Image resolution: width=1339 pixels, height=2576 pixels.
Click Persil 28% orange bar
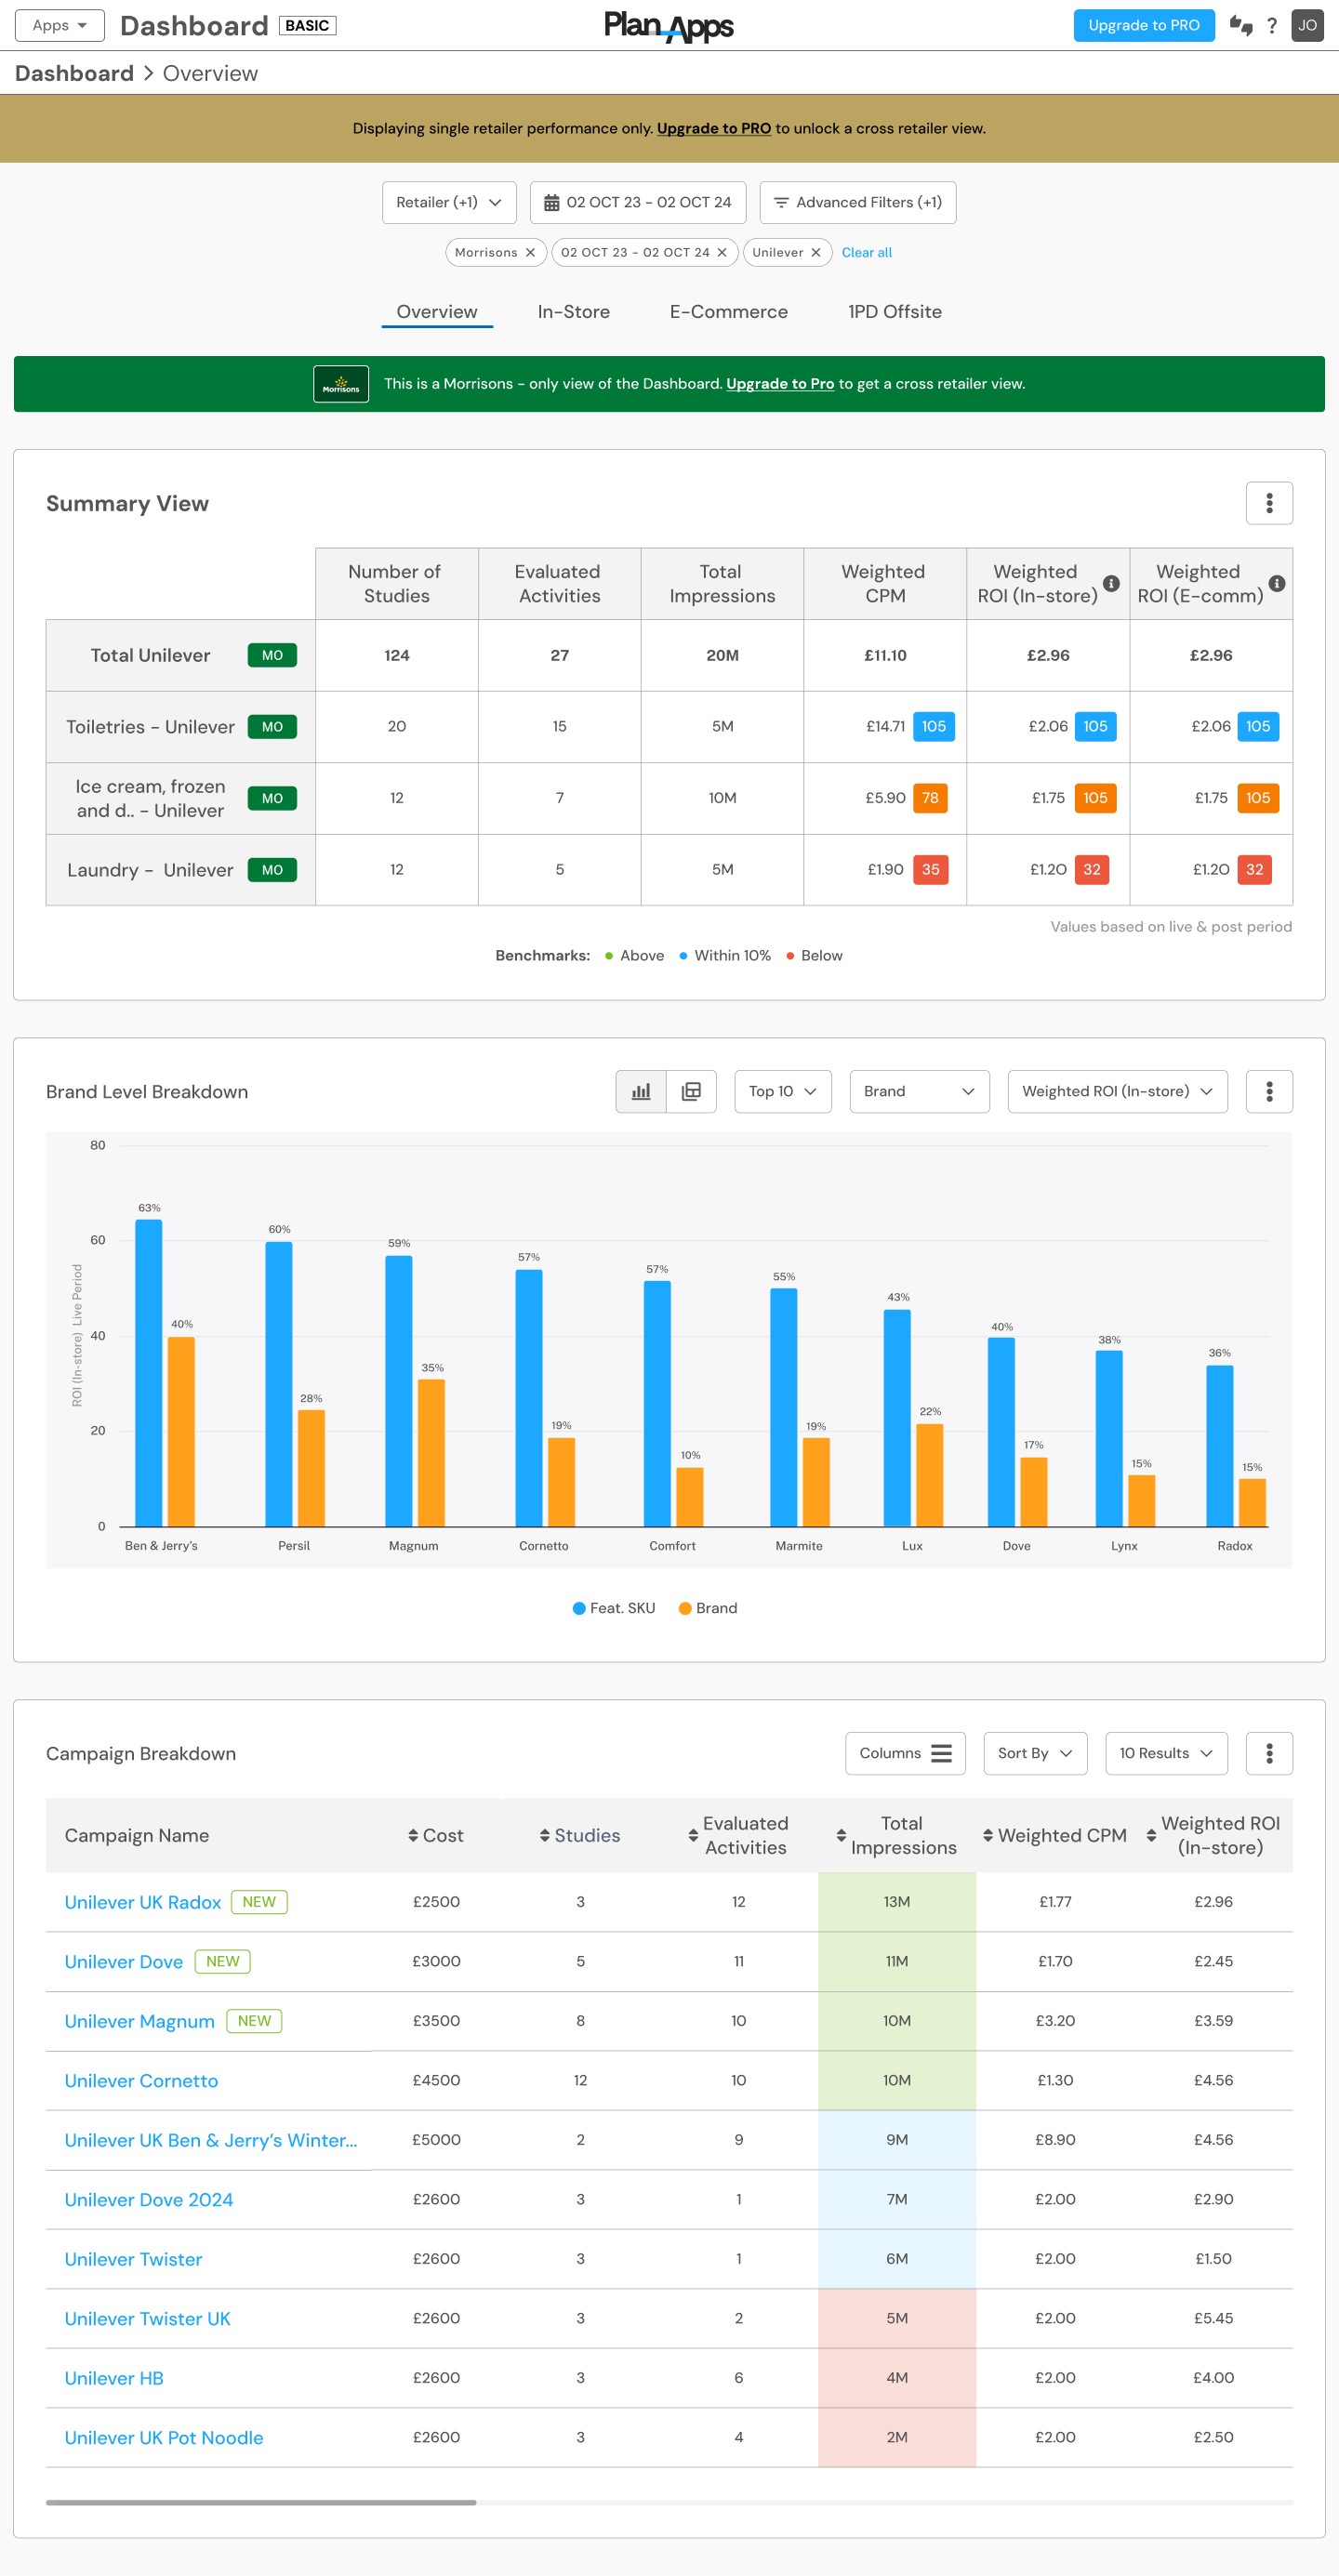pyautogui.click(x=311, y=1468)
